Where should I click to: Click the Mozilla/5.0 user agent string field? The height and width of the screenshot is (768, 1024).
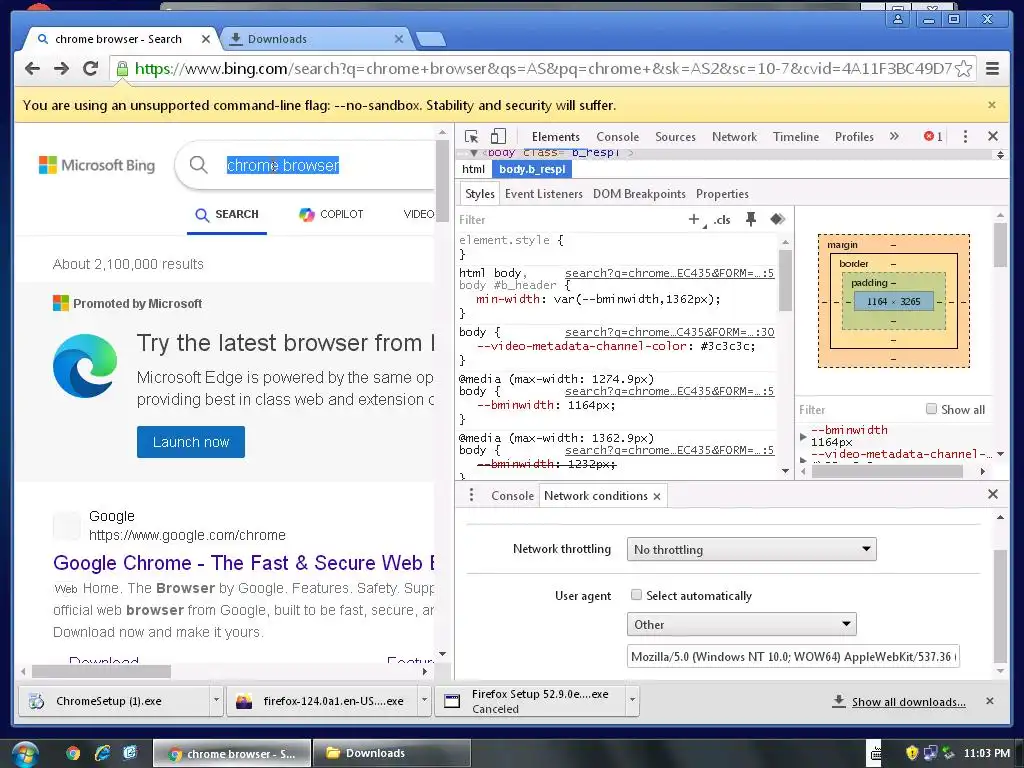(x=793, y=656)
